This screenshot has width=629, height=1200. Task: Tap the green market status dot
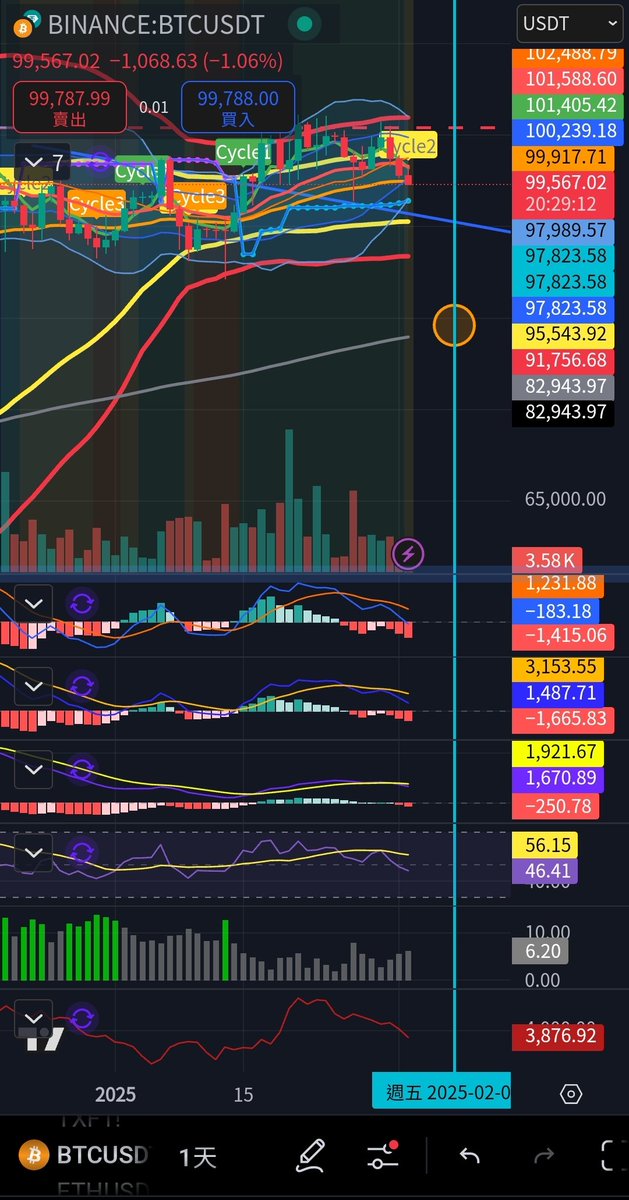coord(306,23)
